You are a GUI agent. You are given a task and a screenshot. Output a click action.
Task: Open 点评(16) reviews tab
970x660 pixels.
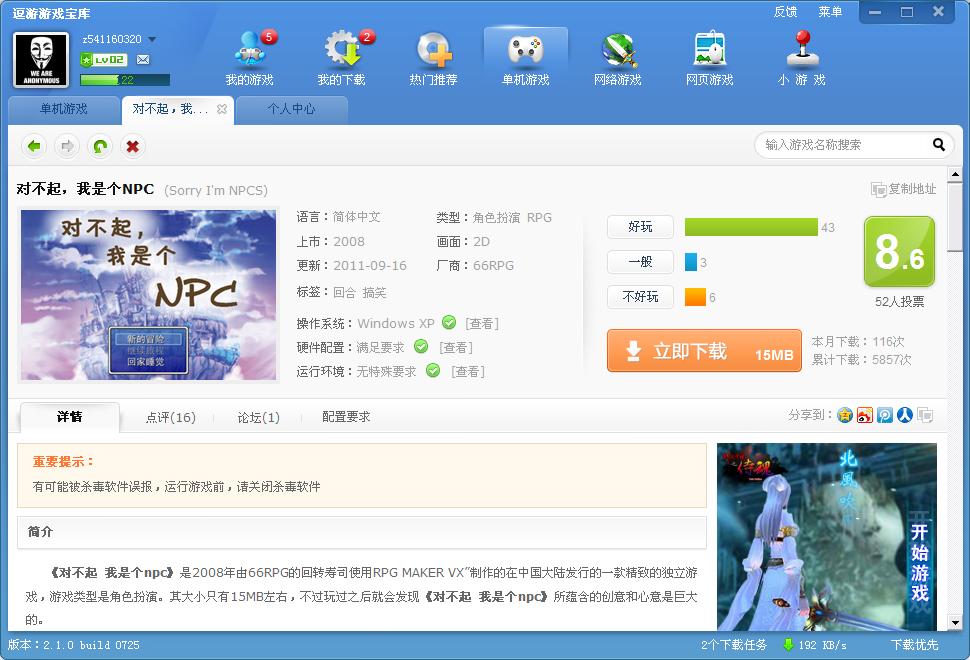[171, 418]
